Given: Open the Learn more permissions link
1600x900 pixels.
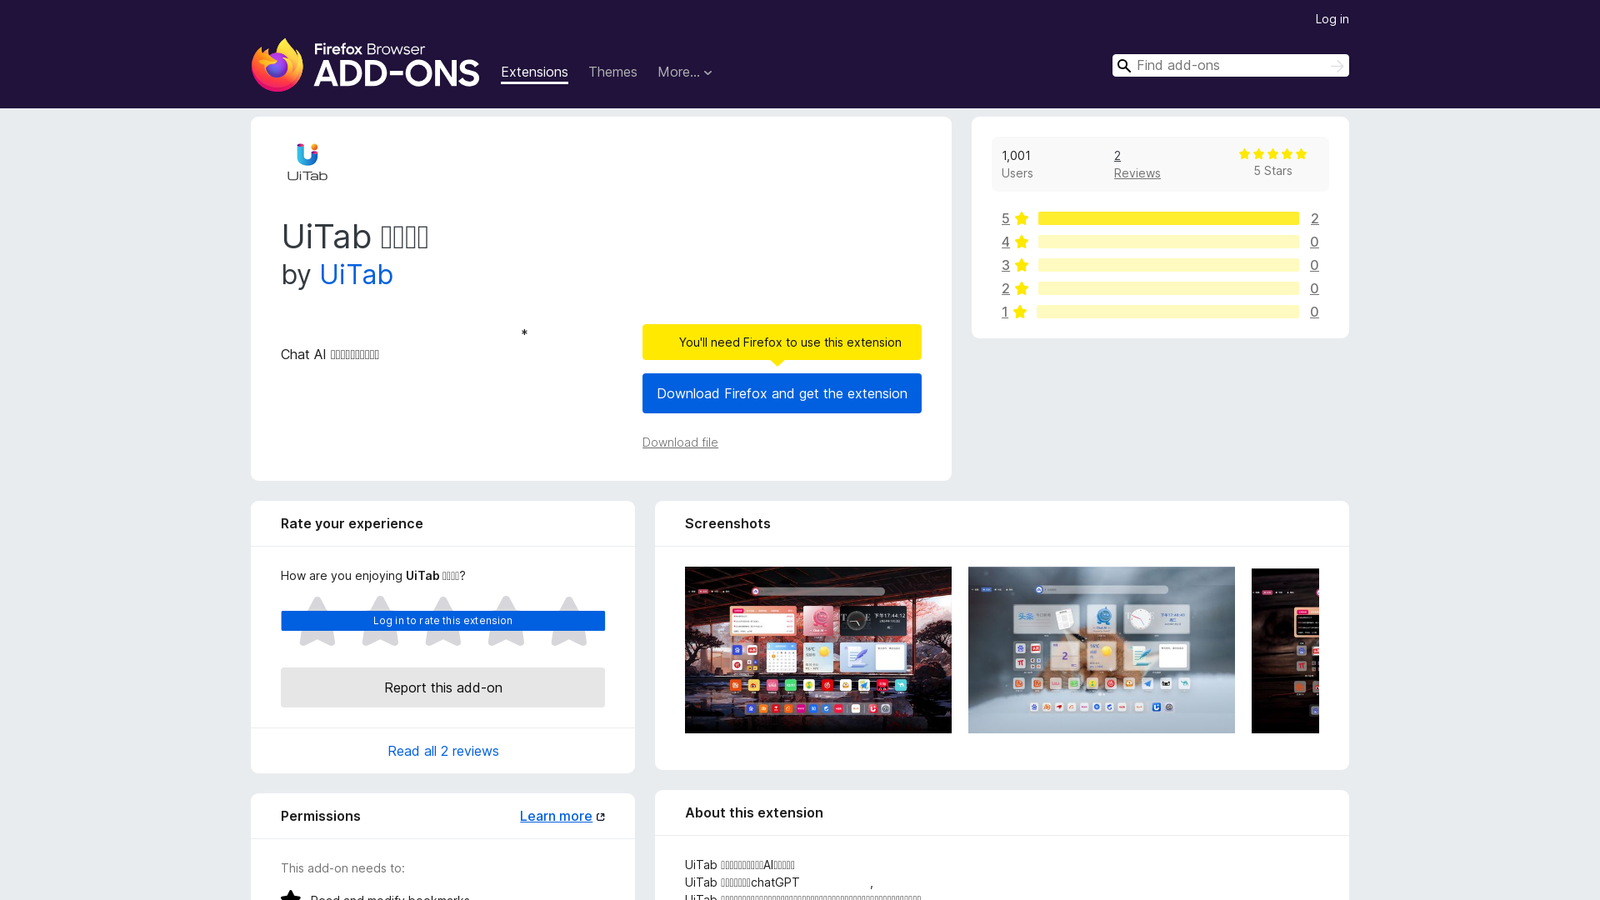Looking at the screenshot, I should click(x=556, y=816).
